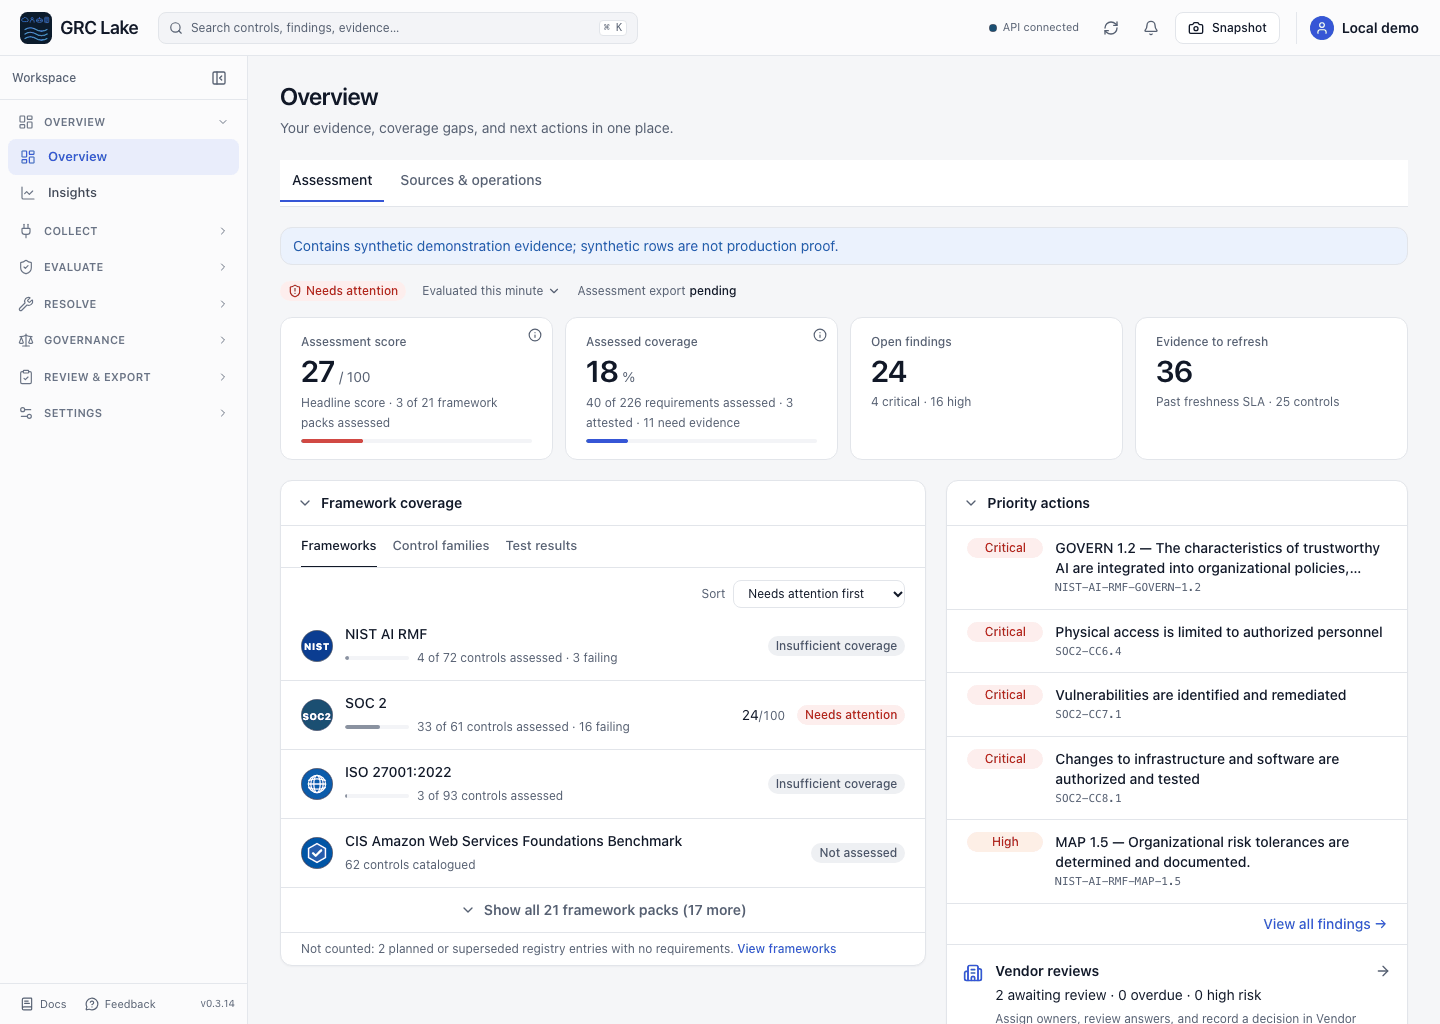Expand the REVIEW & EXPORT section
This screenshot has width=1440, height=1024.
(x=124, y=377)
